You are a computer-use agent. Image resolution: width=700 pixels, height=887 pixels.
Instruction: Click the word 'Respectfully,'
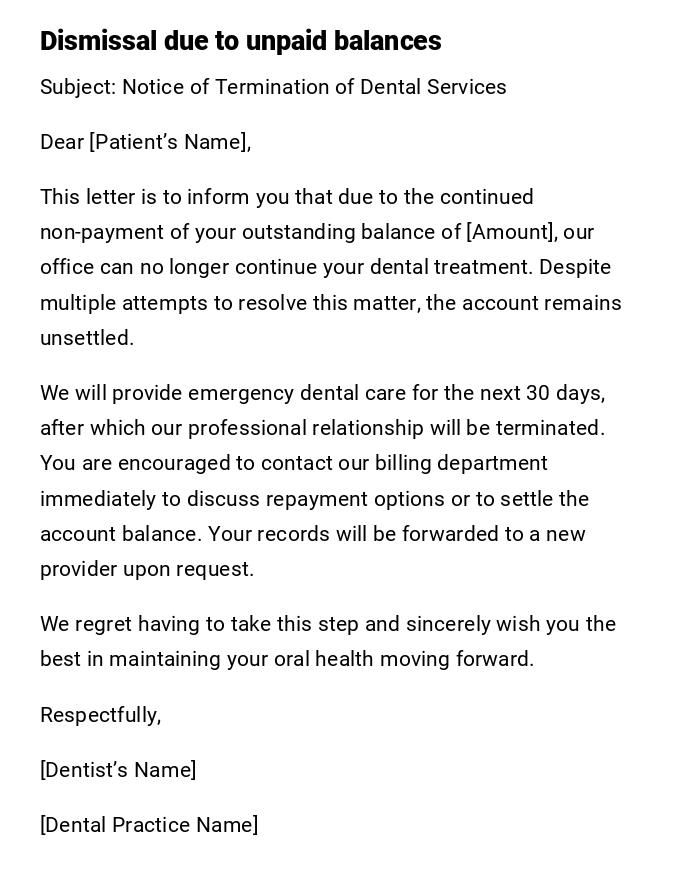click(100, 715)
